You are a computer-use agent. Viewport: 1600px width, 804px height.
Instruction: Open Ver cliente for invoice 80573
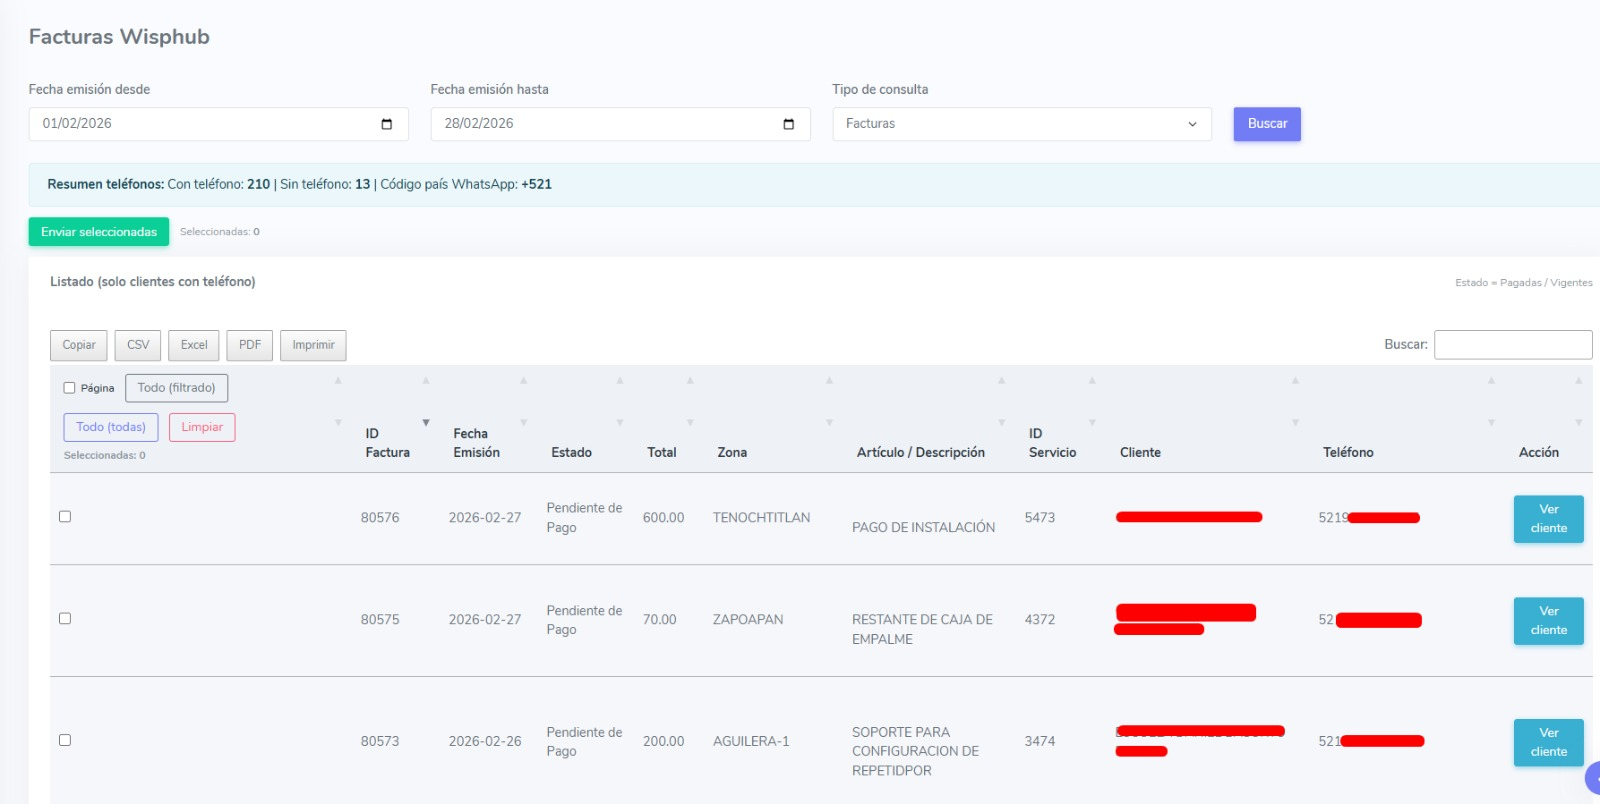[x=1548, y=742]
